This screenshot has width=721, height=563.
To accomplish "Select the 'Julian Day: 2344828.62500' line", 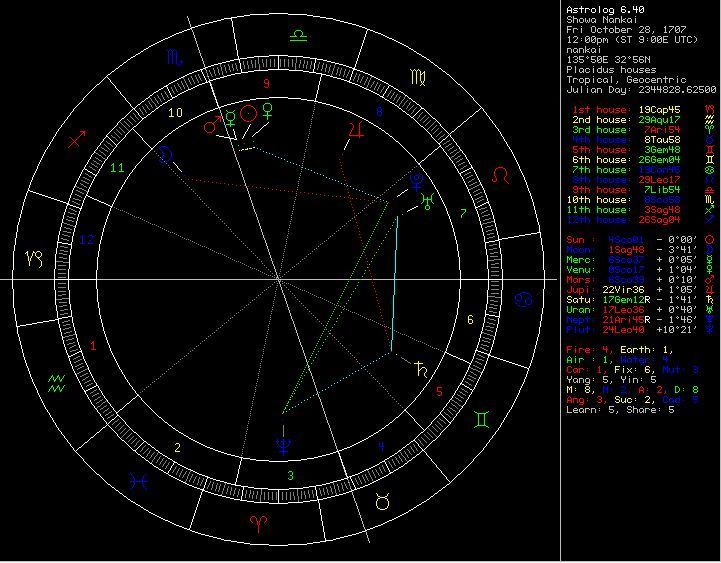I will 641,90.
